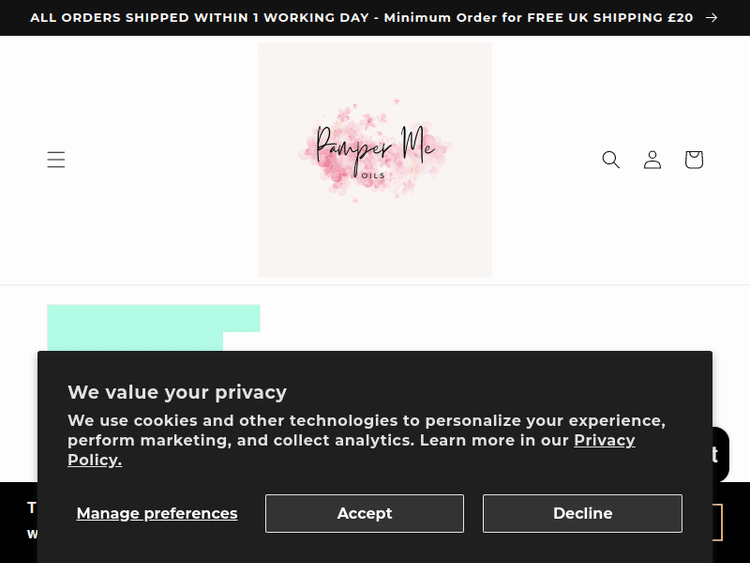The image size is (750, 563).
Task: Follow the Privacy Policy link
Action: [x=604, y=441]
